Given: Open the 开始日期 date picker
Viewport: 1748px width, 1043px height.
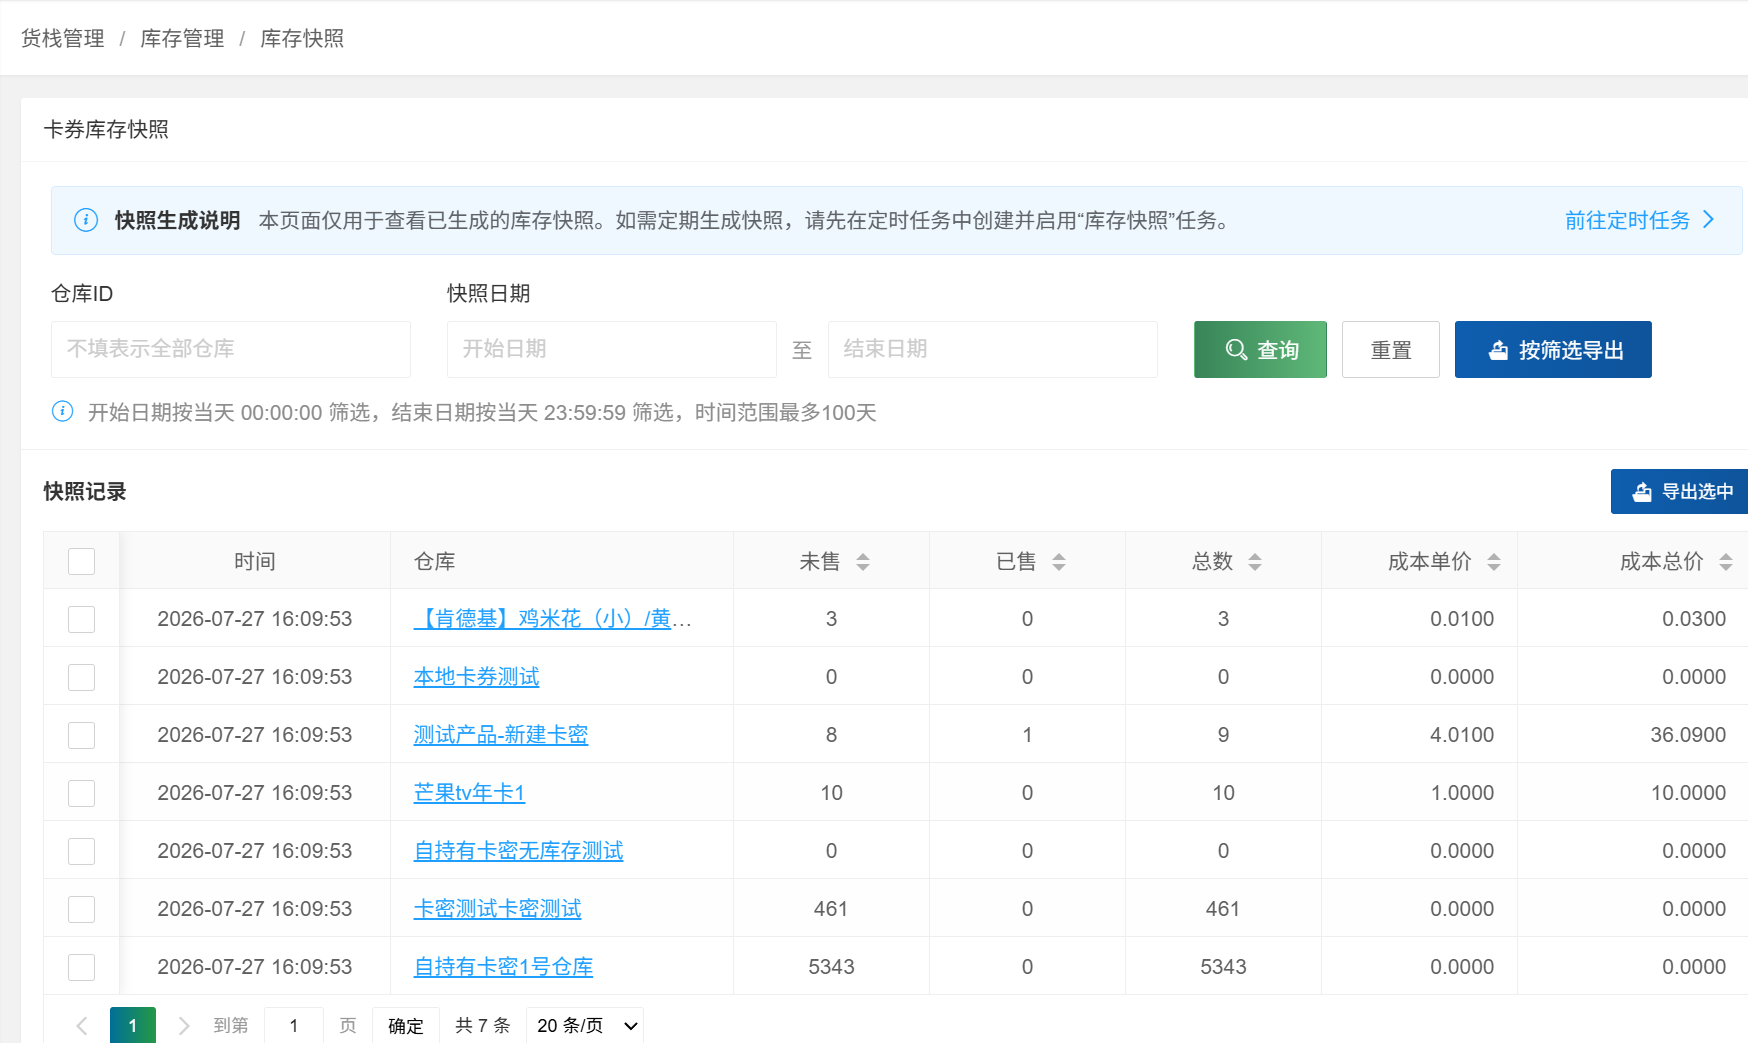Looking at the screenshot, I should (612, 349).
